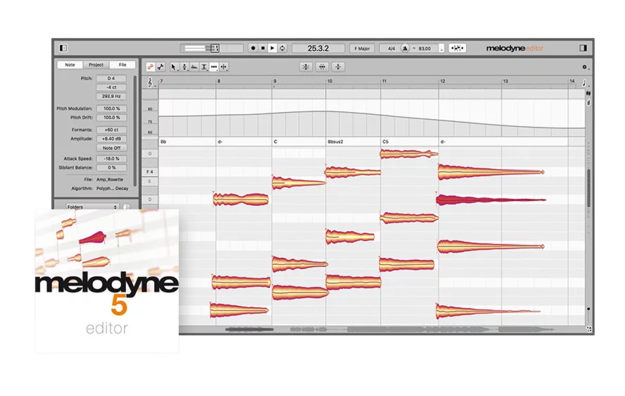
Task: Start playback with the play button
Action: pos(272,48)
